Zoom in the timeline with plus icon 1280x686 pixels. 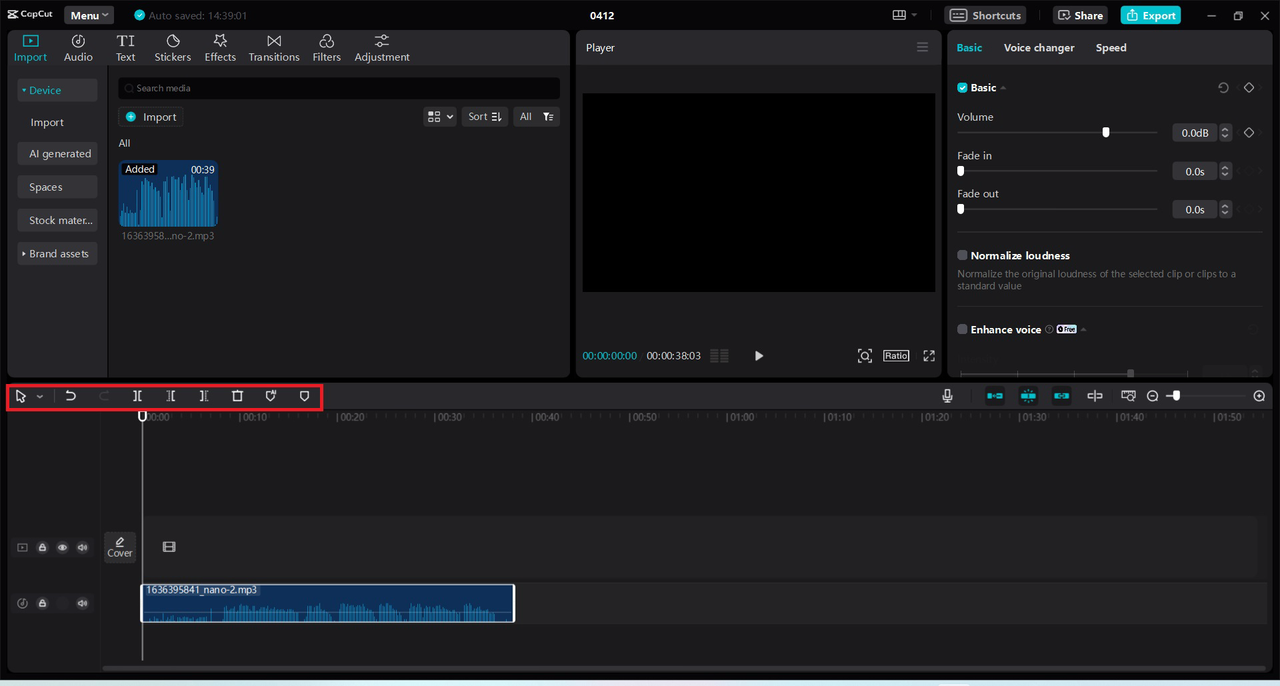[1259, 396]
